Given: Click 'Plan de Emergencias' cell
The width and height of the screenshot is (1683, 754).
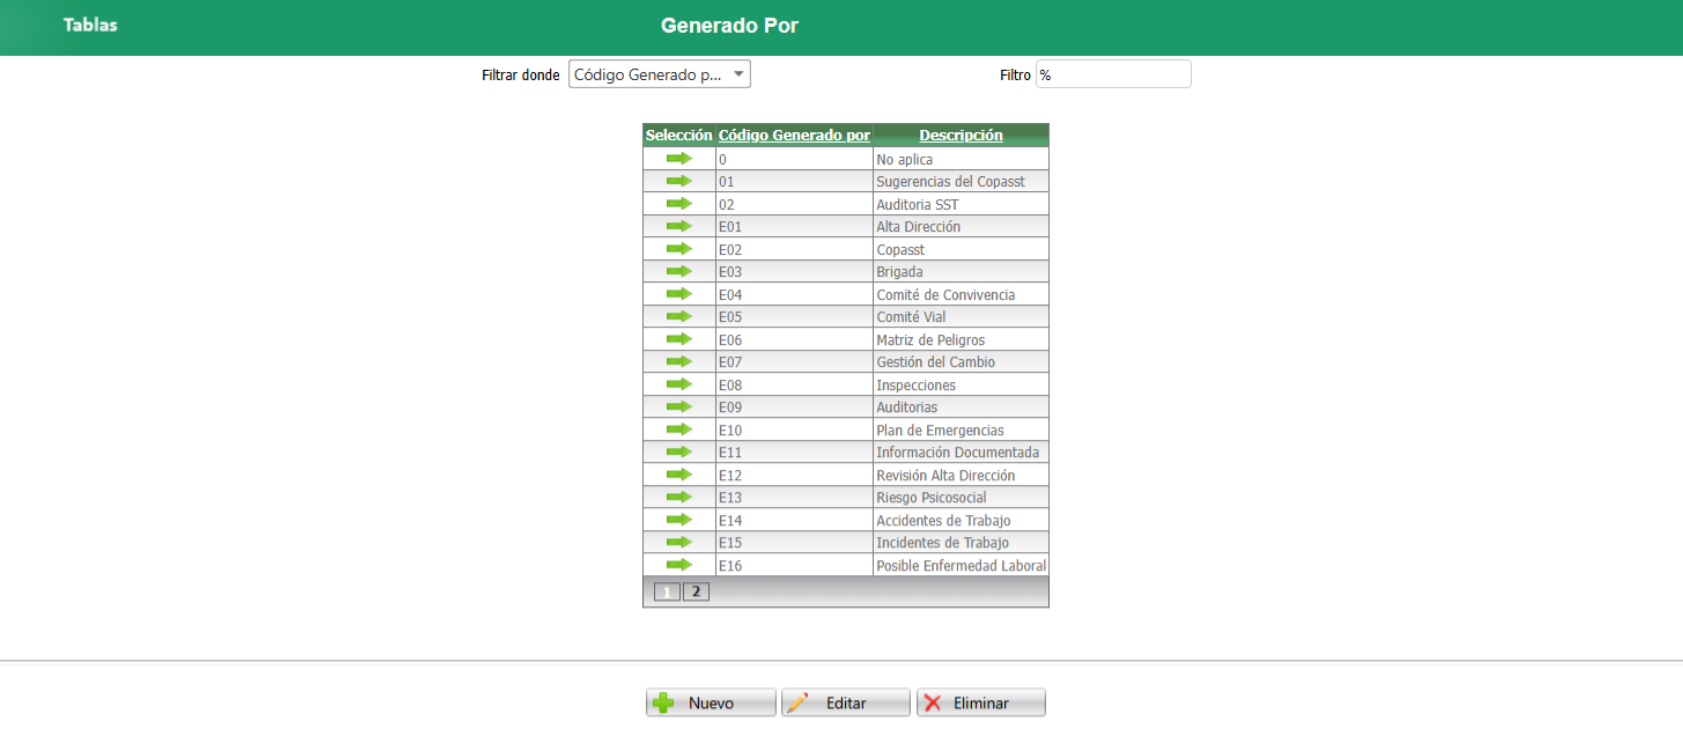Looking at the screenshot, I should click(x=961, y=429).
